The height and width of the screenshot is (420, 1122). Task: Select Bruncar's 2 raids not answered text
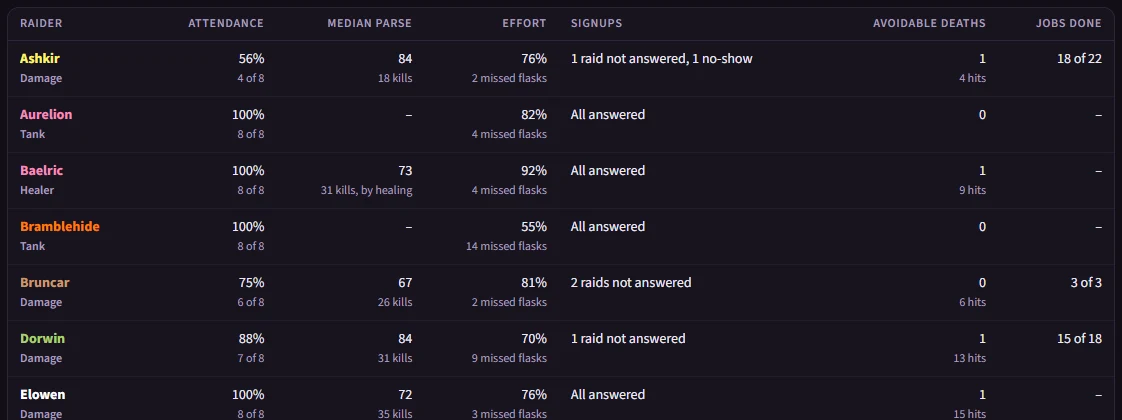[x=631, y=282]
